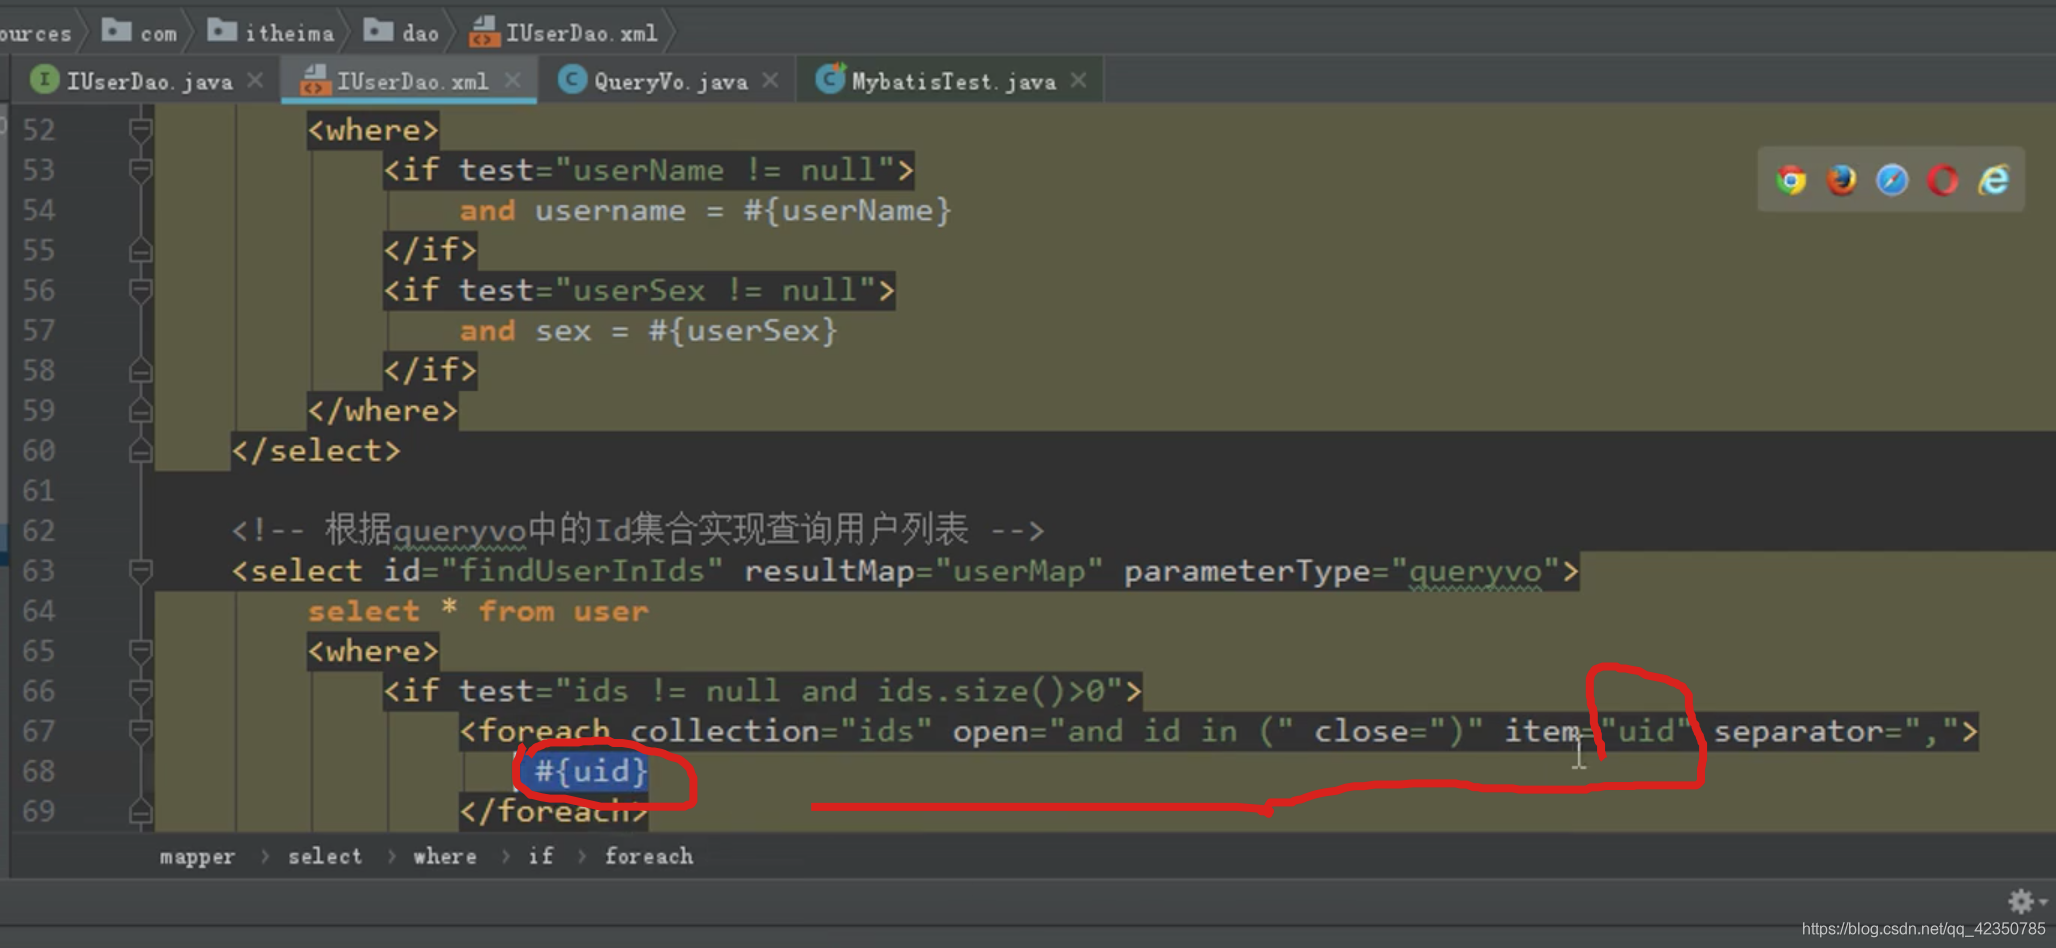
Task: Click line number 61 in the gutter
Action: click(x=38, y=491)
